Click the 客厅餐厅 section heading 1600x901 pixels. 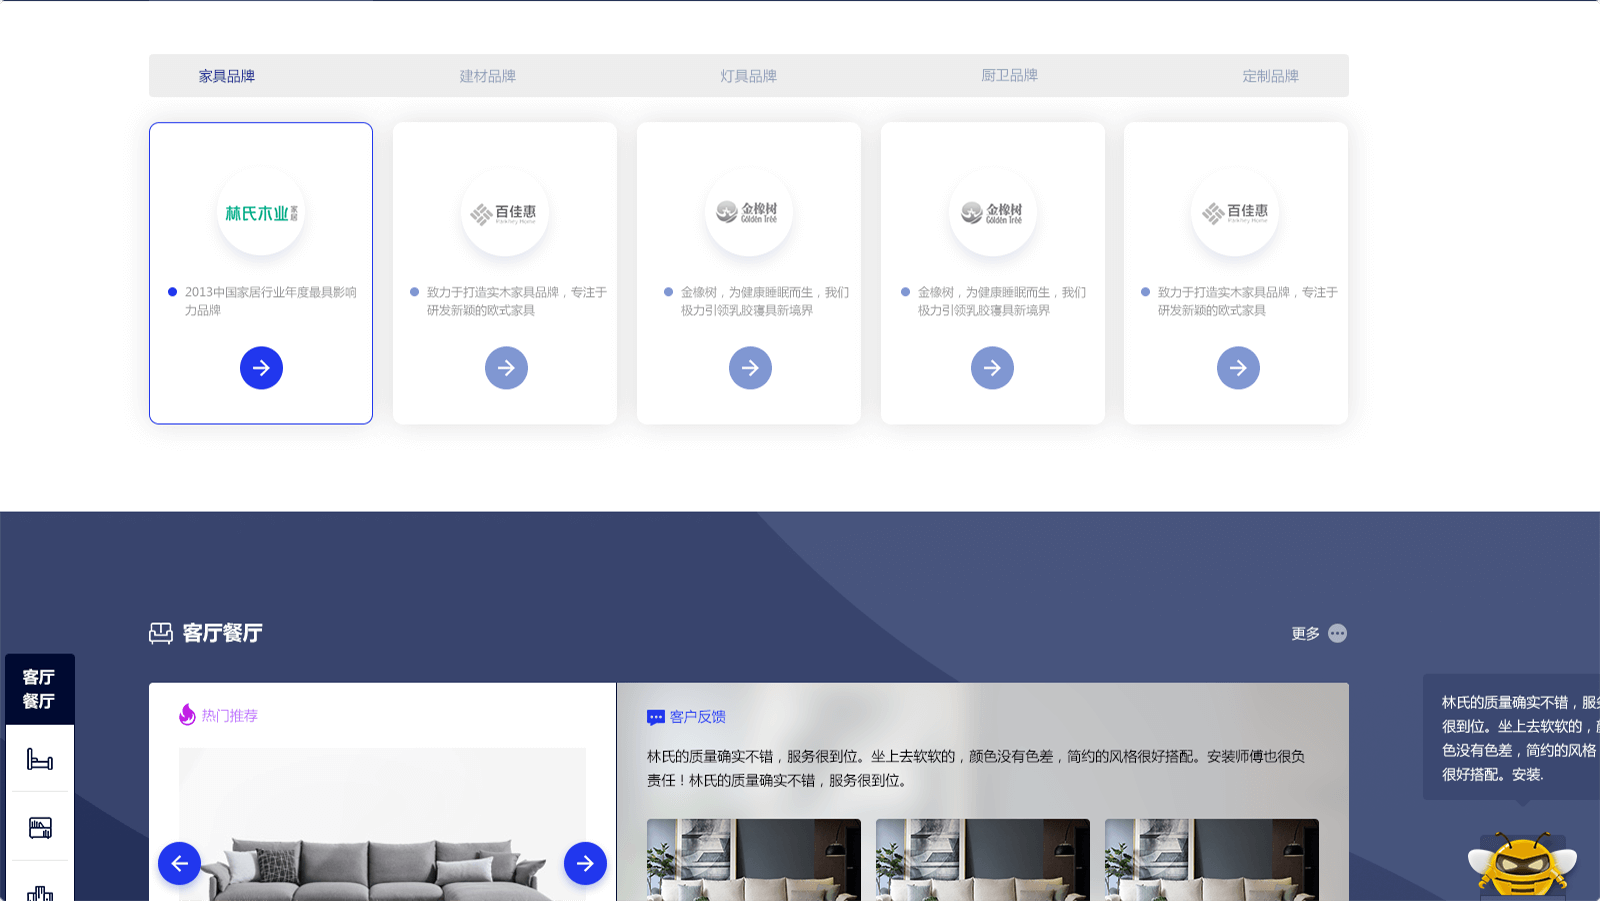click(222, 633)
